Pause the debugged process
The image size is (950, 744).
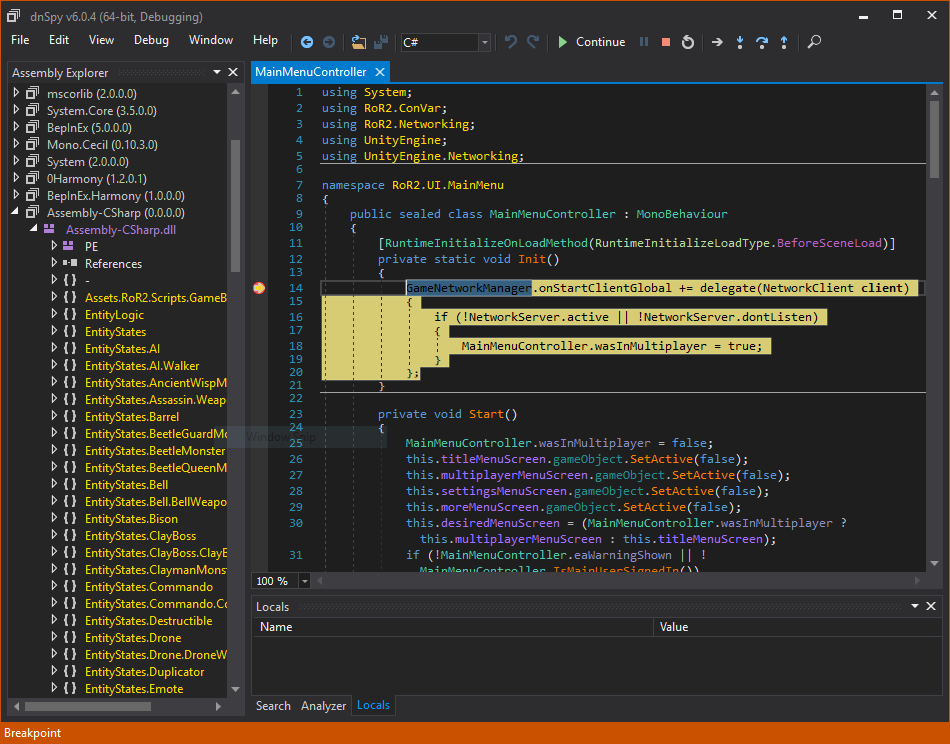point(644,42)
